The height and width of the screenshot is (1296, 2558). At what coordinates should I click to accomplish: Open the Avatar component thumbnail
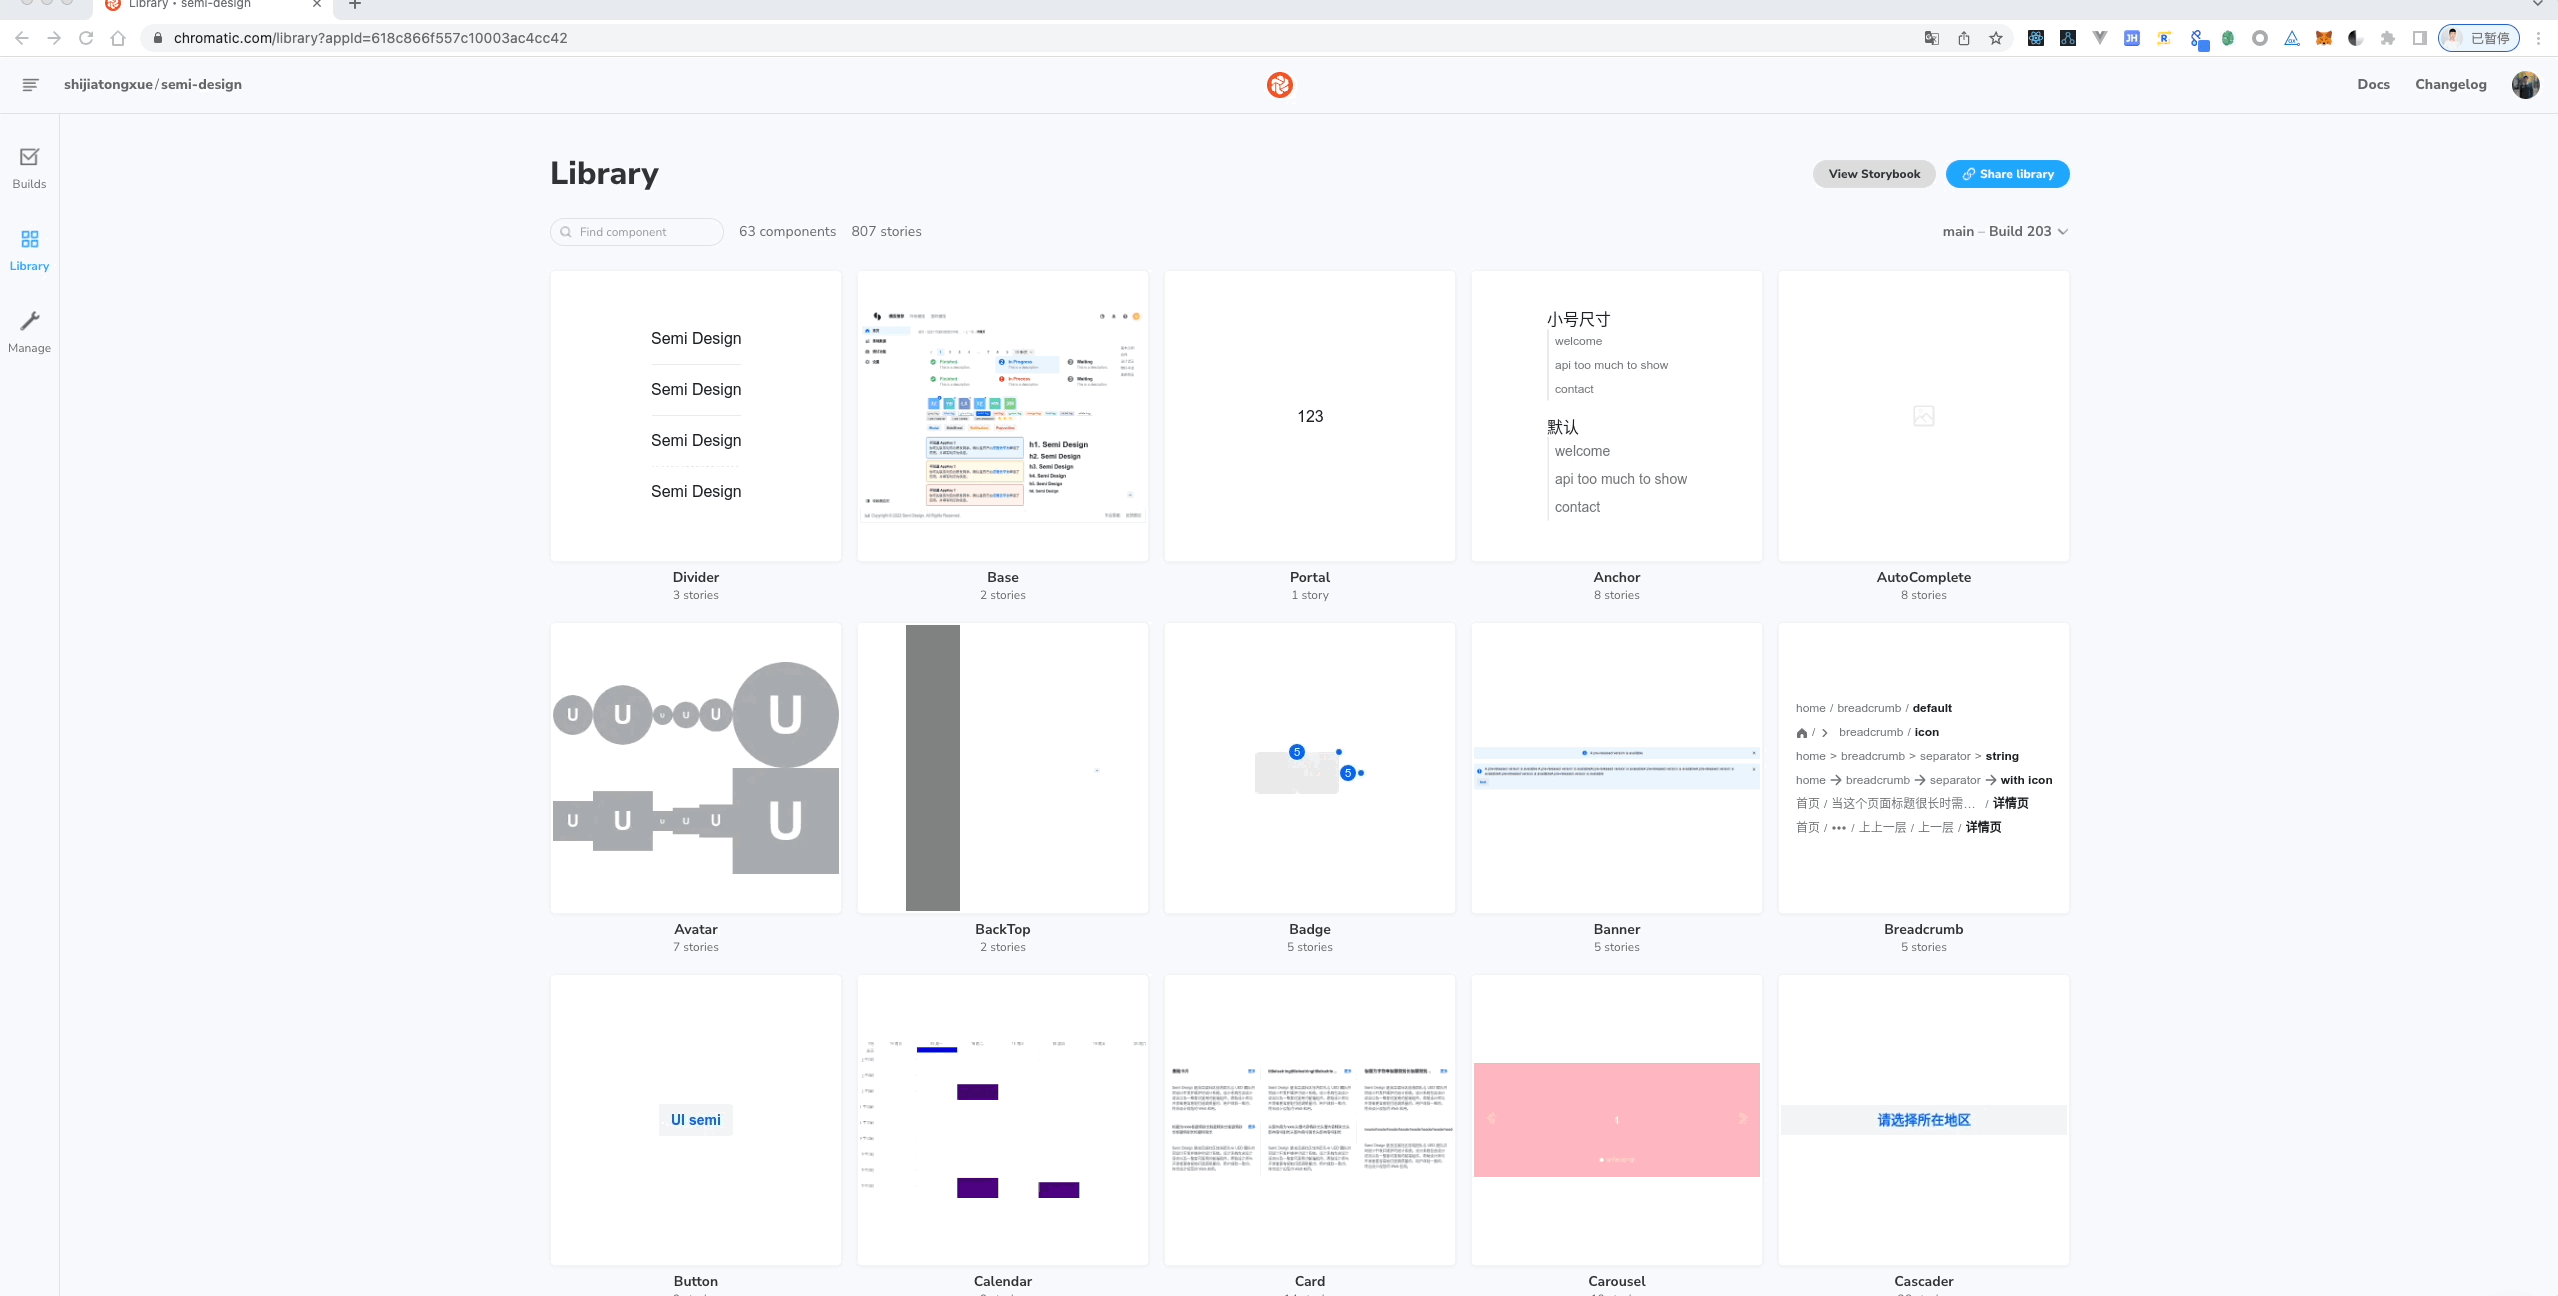point(696,768)
